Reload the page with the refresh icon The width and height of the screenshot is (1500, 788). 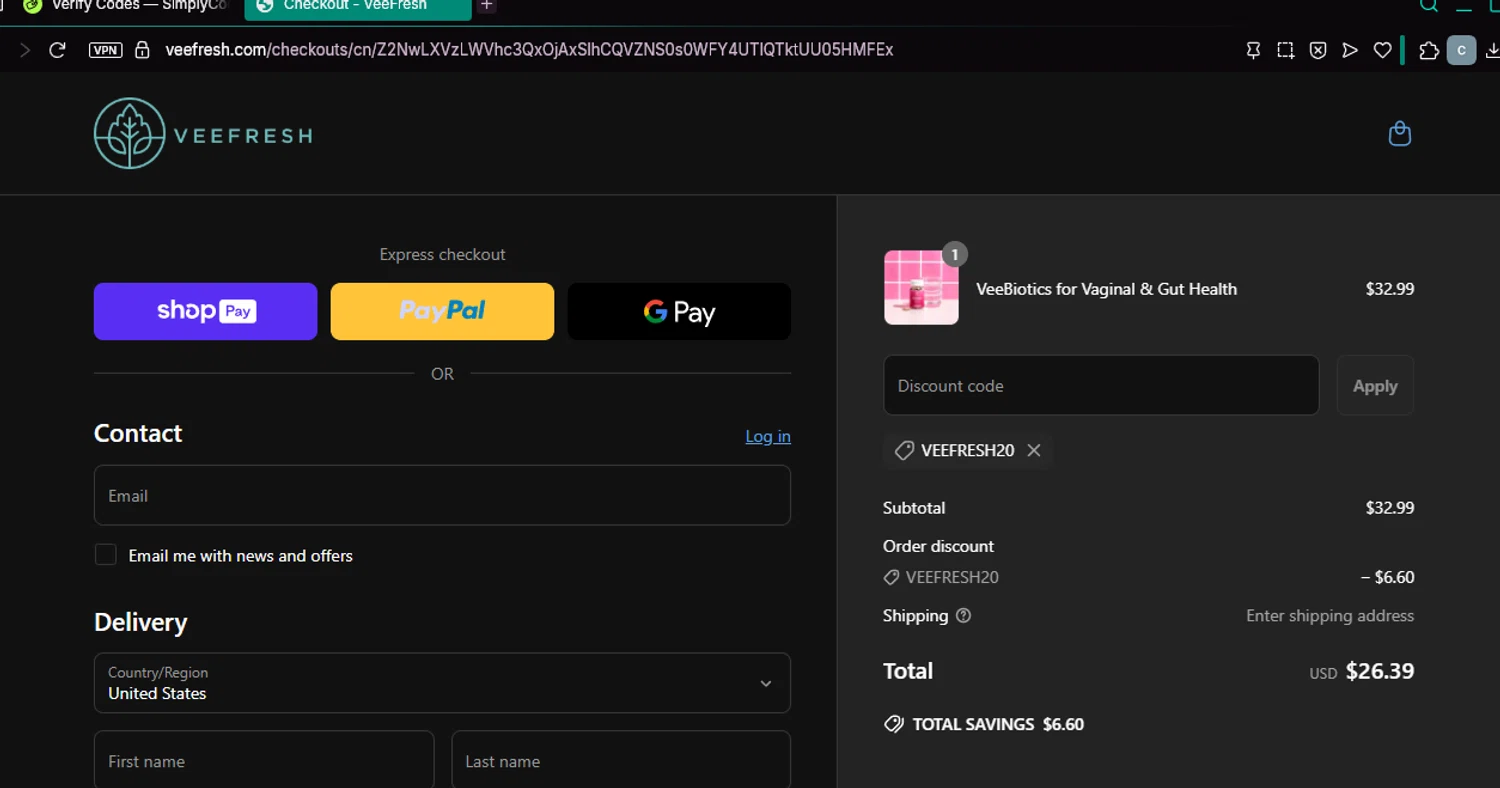[57, 50]
